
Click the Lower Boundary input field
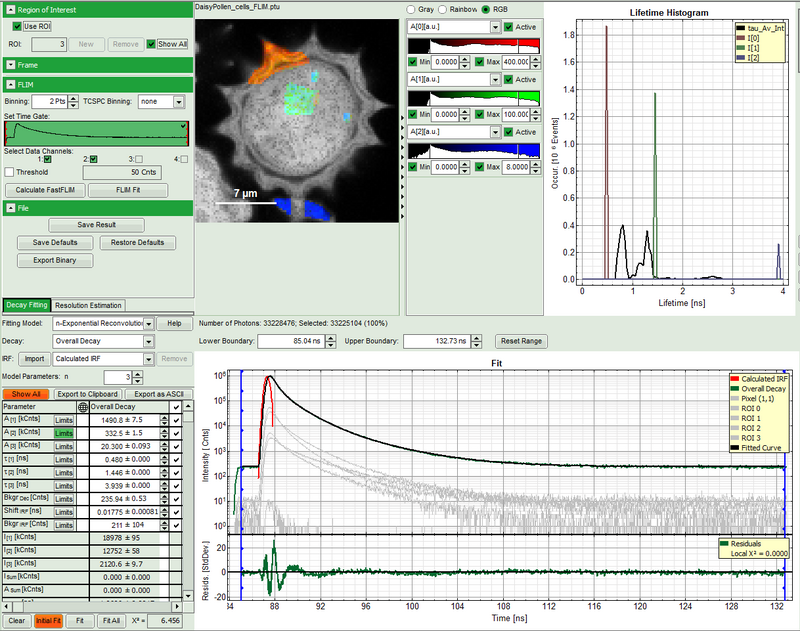point(292,342)
